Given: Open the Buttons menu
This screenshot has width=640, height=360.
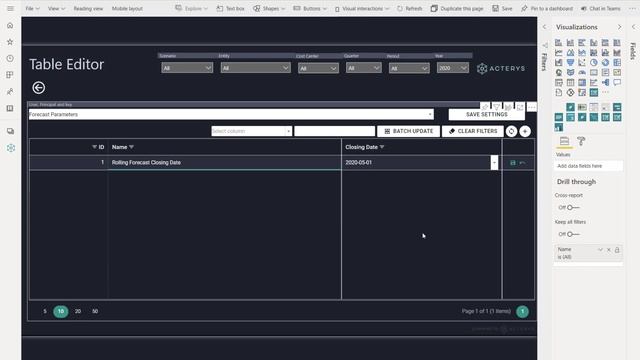Looking at the screenshot, I should (310, 9).
